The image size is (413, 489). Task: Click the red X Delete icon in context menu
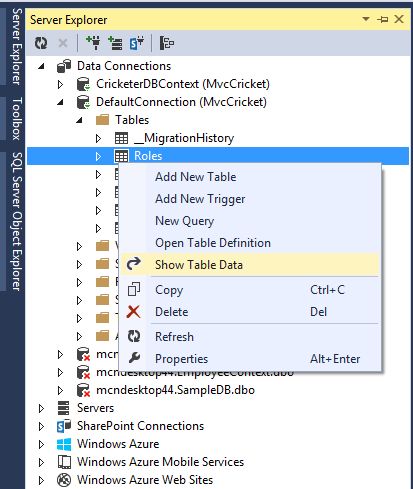click(x=134, y=312)
